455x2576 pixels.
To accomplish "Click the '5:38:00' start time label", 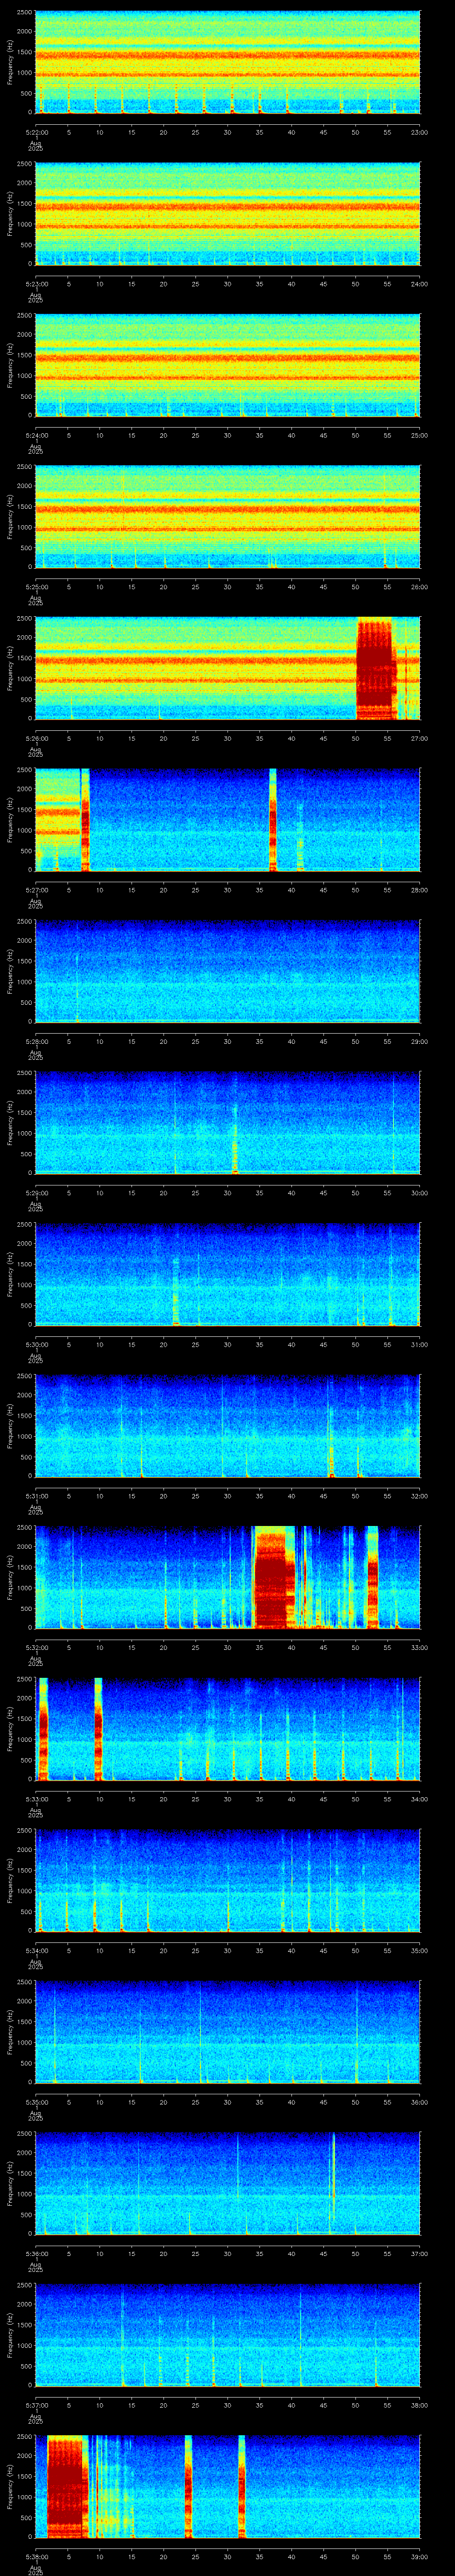I will [x=37, y=2557].
